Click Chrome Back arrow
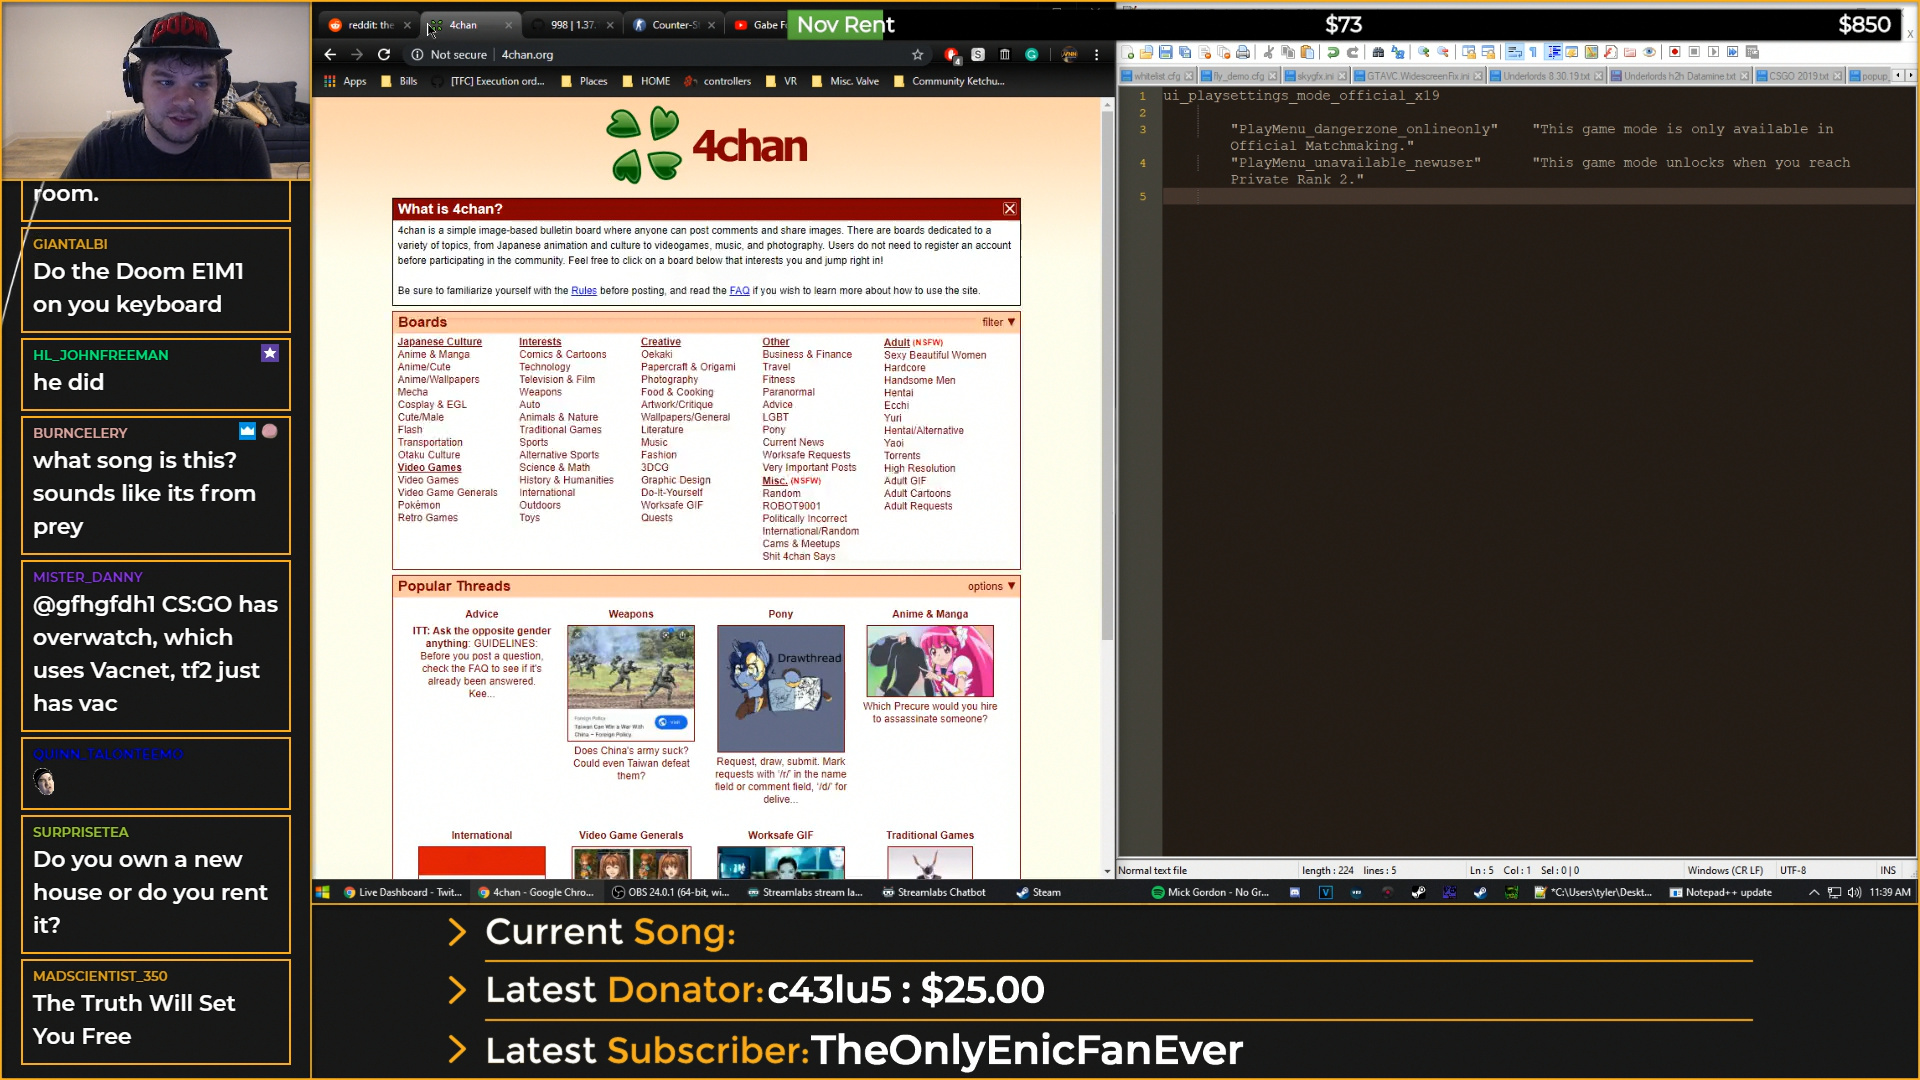This screenshot has width=1920, height=1080. pos(330,55)
